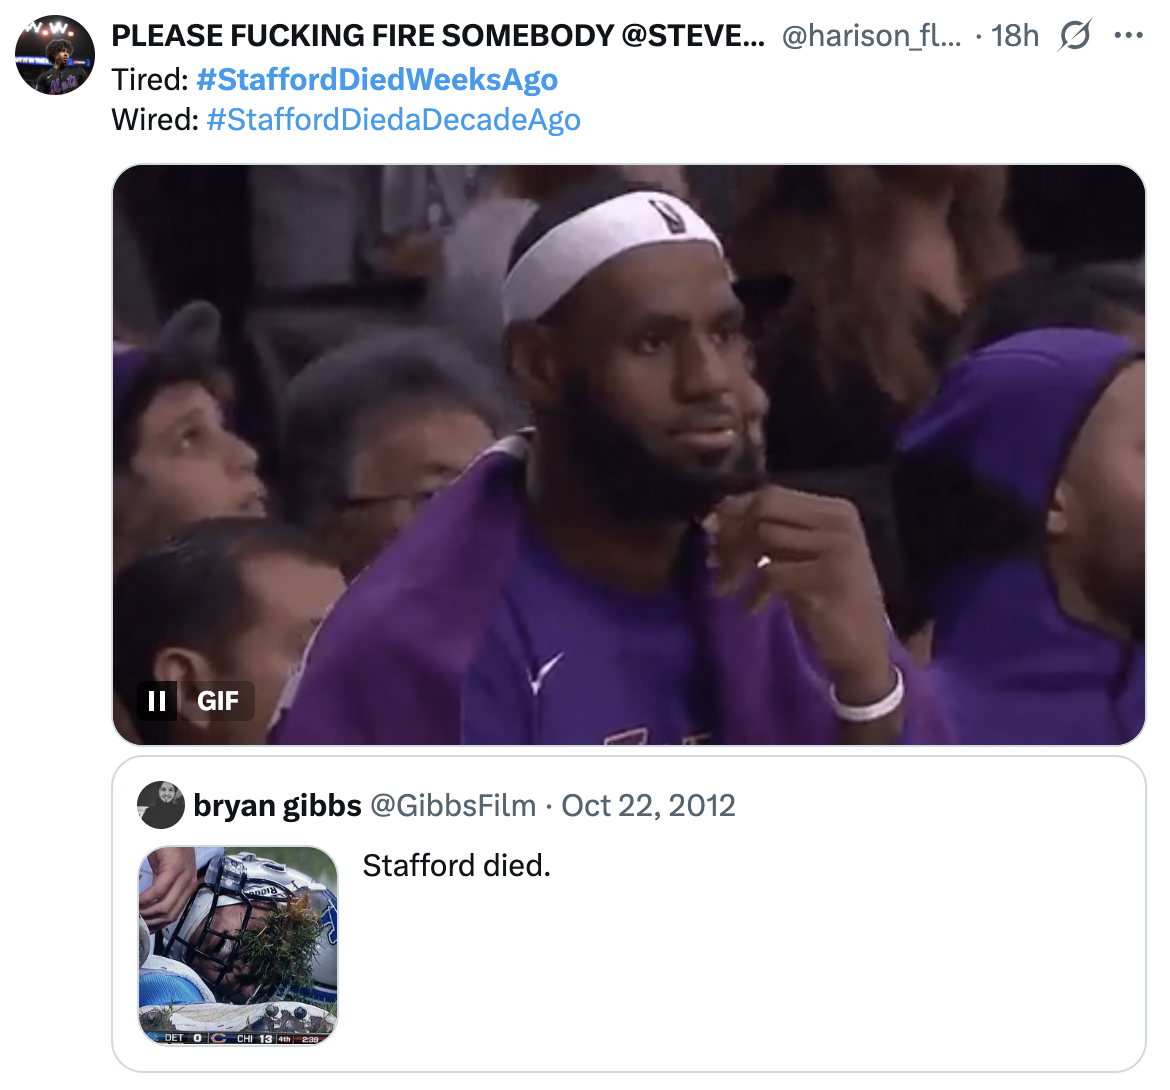Click the author name starting with PLEASE
1170x1090 pixels.
pyautogui.click(x=437, y=36)
